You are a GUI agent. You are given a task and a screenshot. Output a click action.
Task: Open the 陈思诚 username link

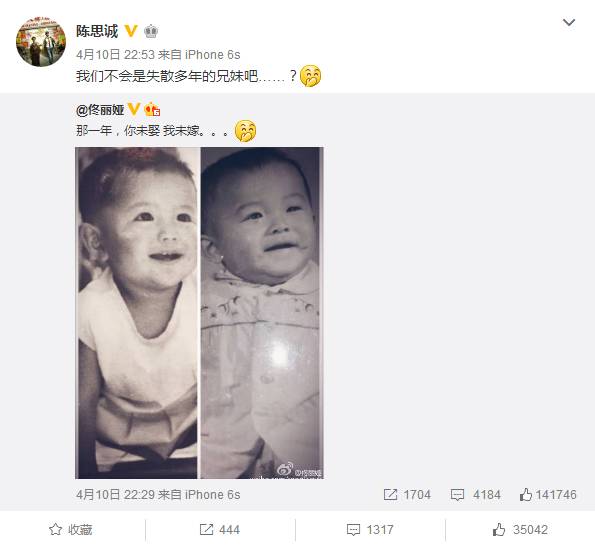(97, 31)
